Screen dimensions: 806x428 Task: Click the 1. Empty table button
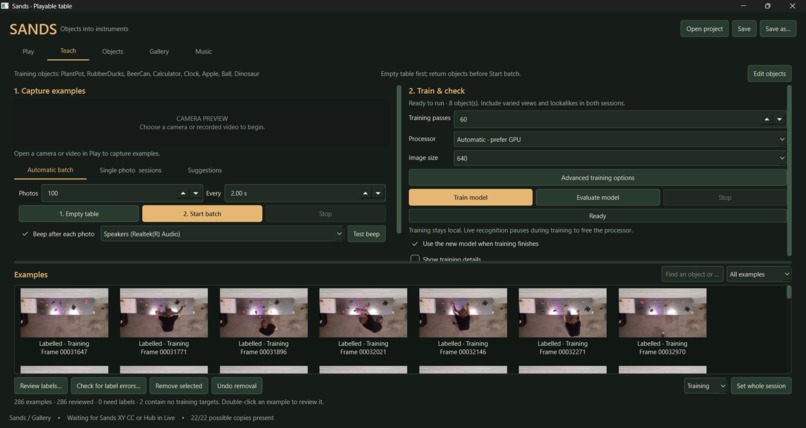coord(79,214)
